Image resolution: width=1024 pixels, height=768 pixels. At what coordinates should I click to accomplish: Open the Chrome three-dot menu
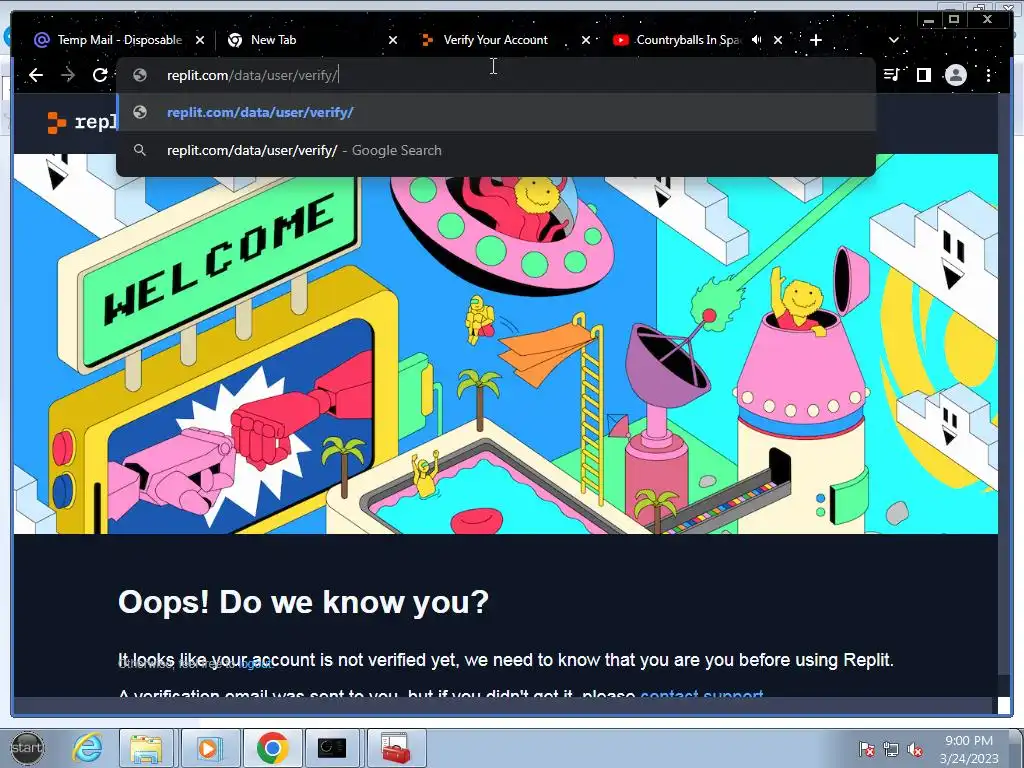point(988,75)
